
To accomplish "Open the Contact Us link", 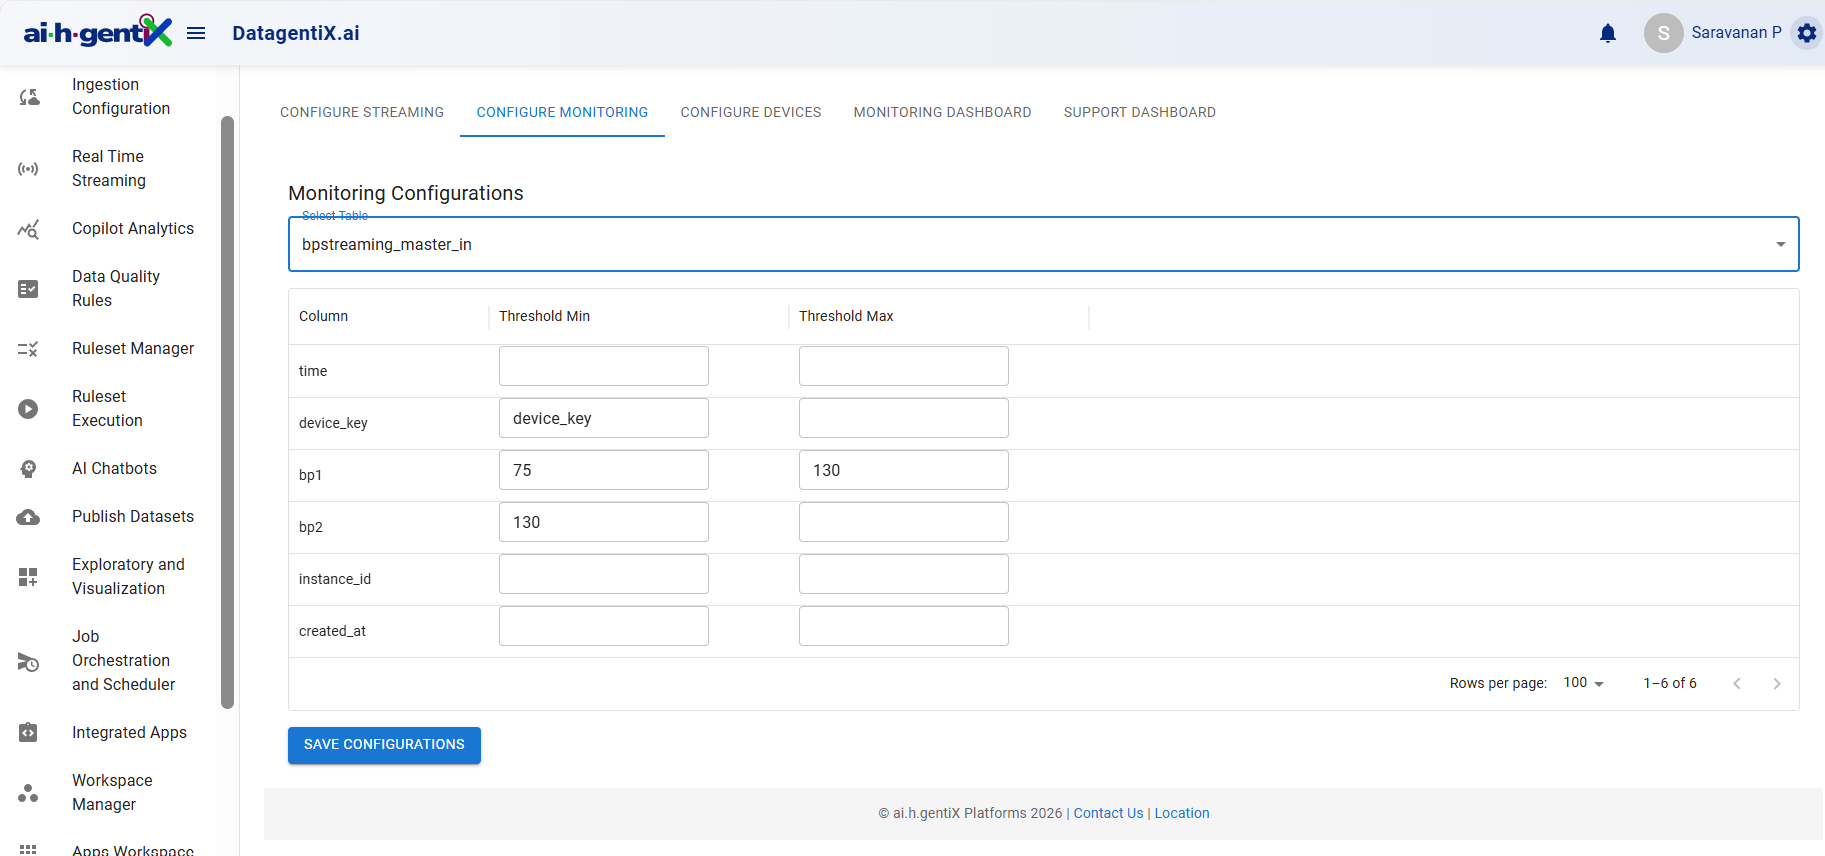I will 1108,813.
